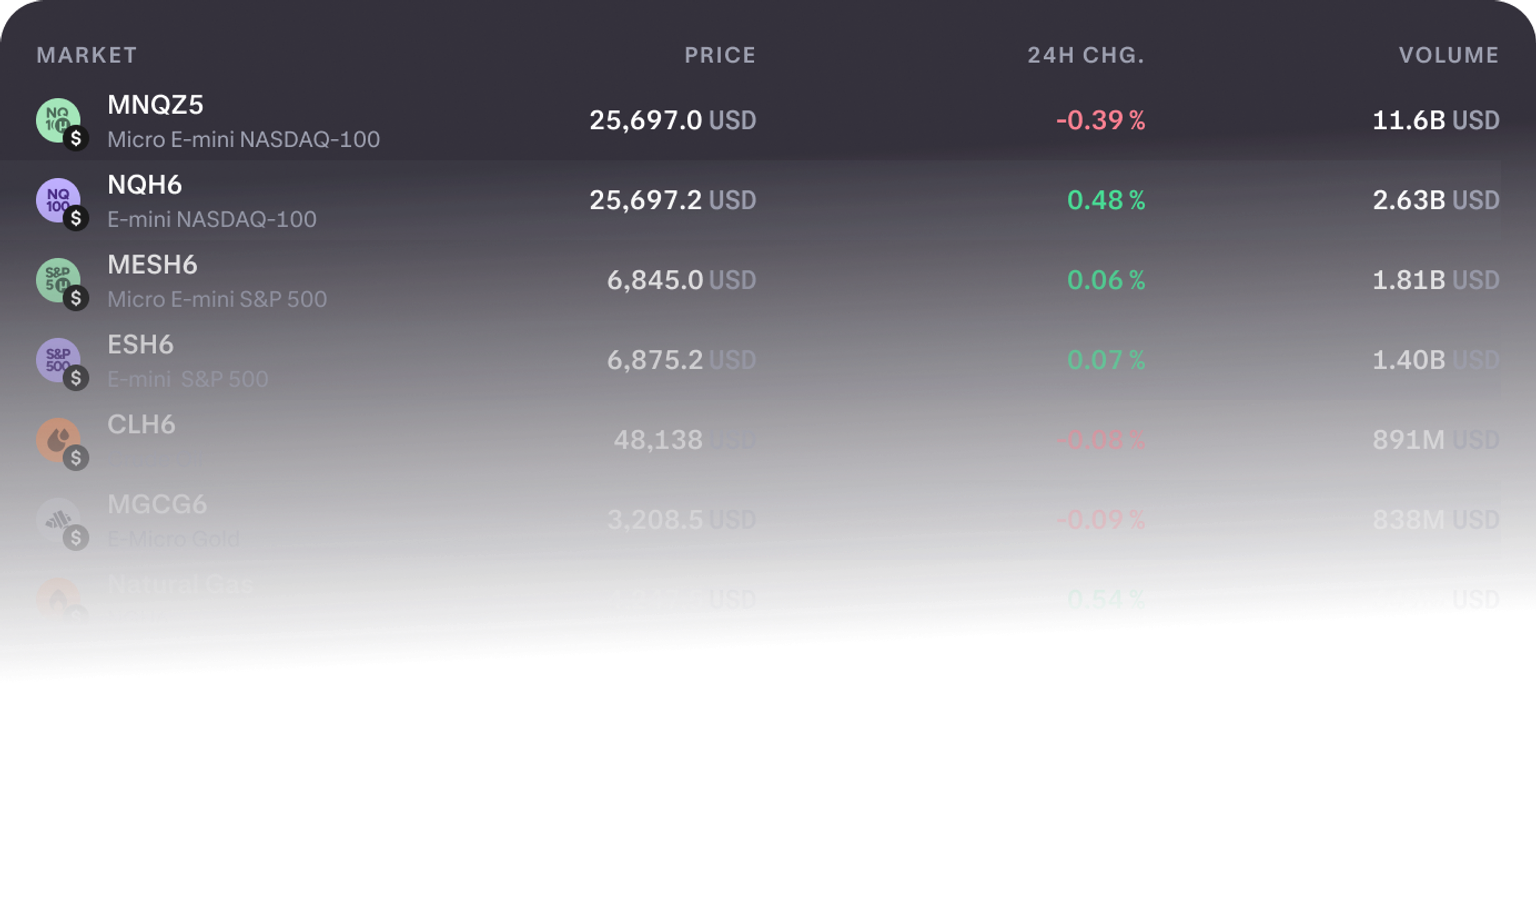Open the ESH6 market symbol
This screenshot has height=923, width=1536.
140,345
